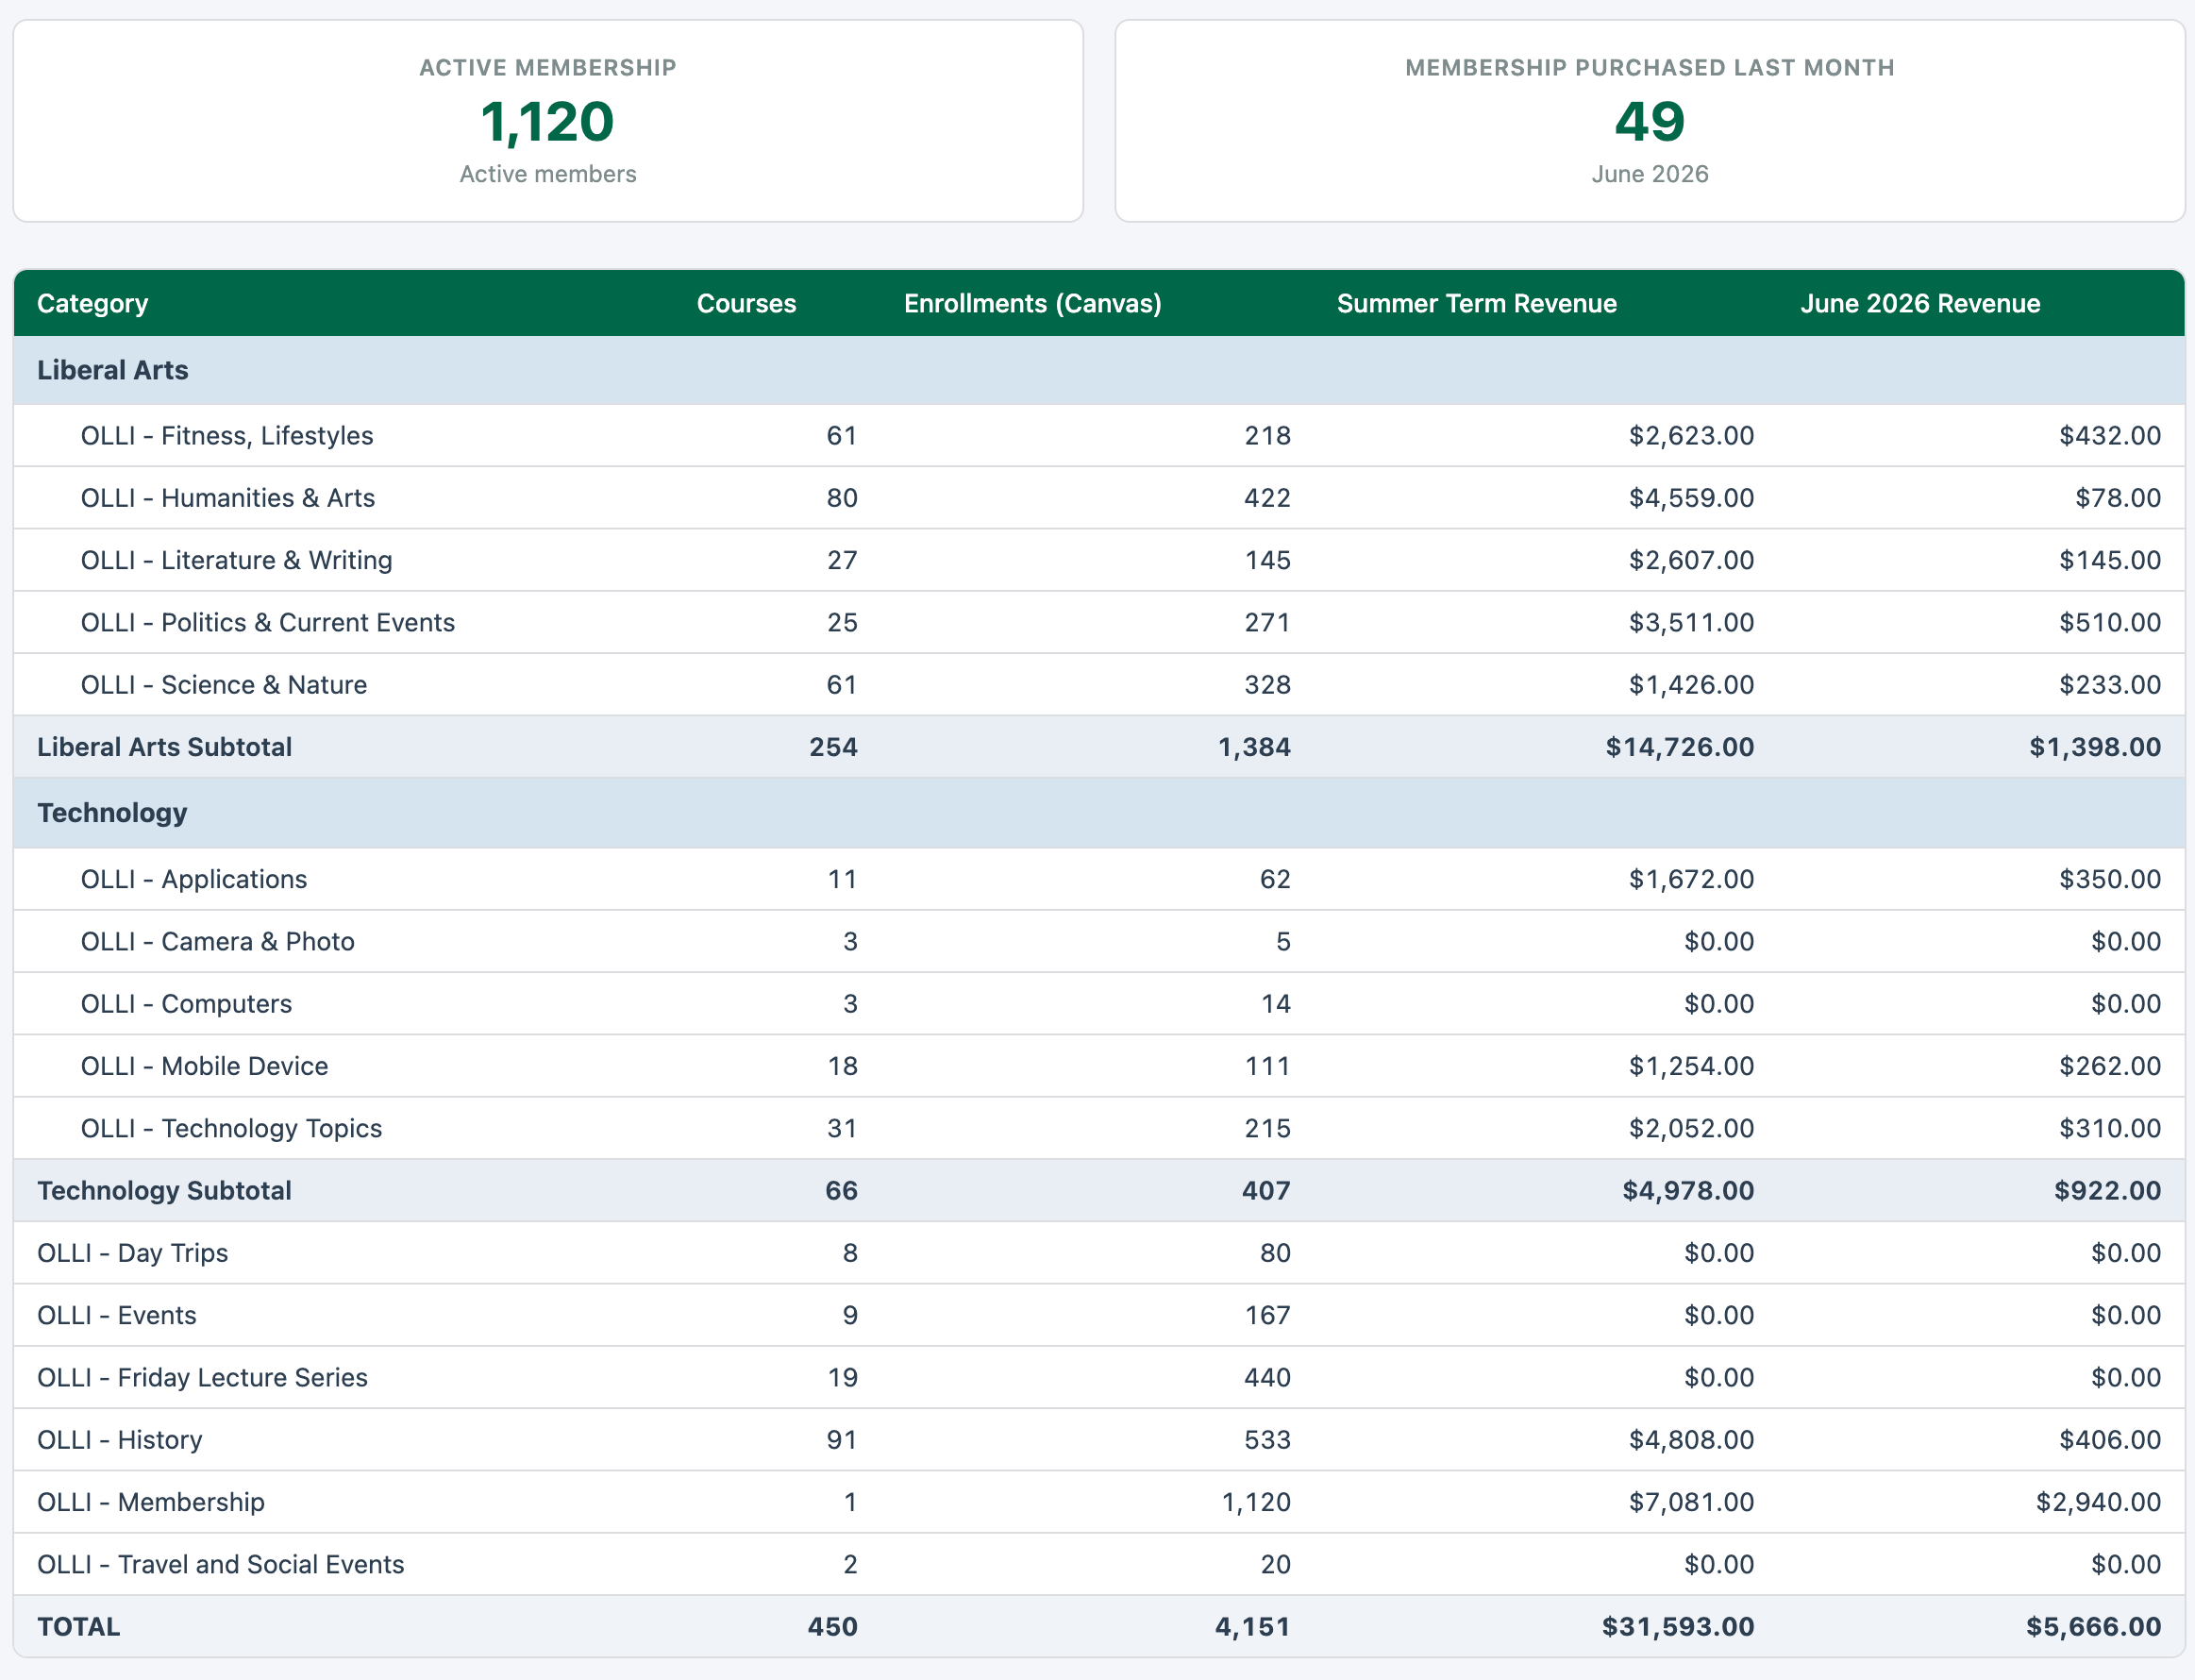Click the Technology Subtotal row
This screenshot has width=2195, height=1680.
pyautogui.click(x=1099, y=1190)
